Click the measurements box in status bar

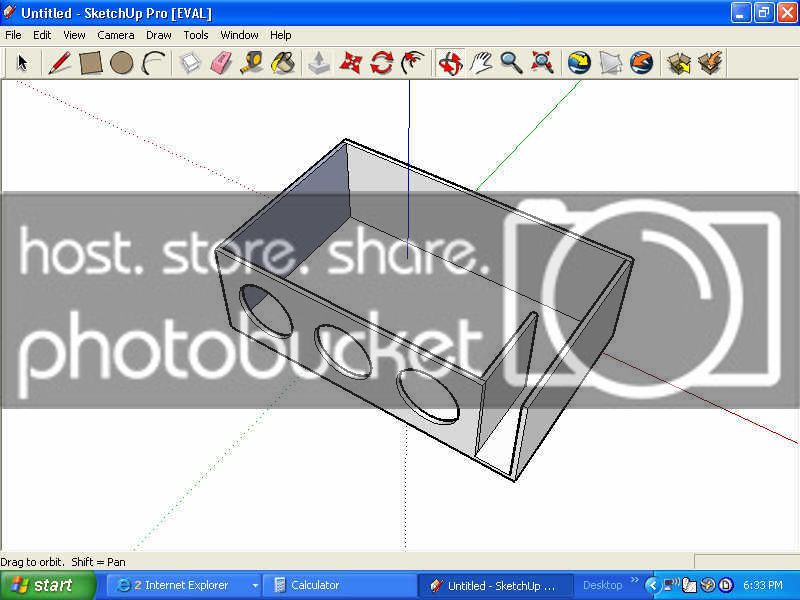[746, 561]
